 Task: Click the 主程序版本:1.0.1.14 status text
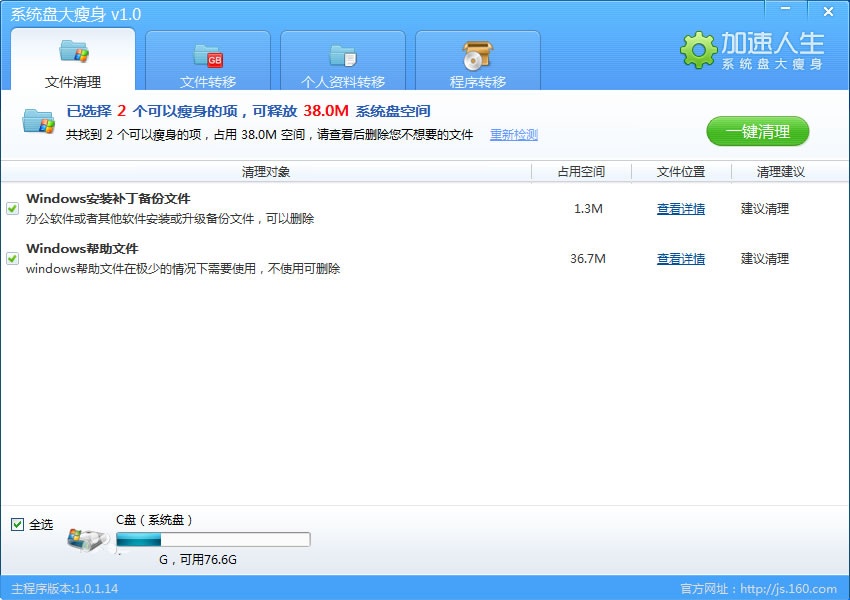(65, 589)
